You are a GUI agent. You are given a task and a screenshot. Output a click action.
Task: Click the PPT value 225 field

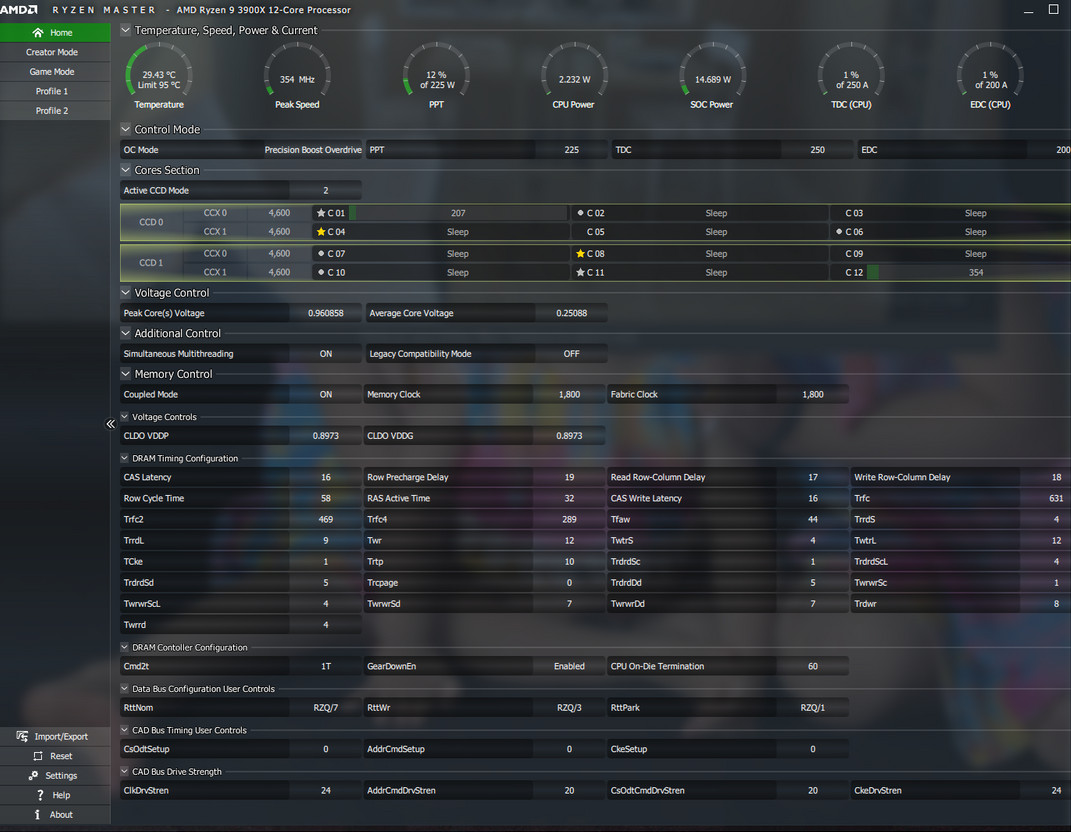571,150
